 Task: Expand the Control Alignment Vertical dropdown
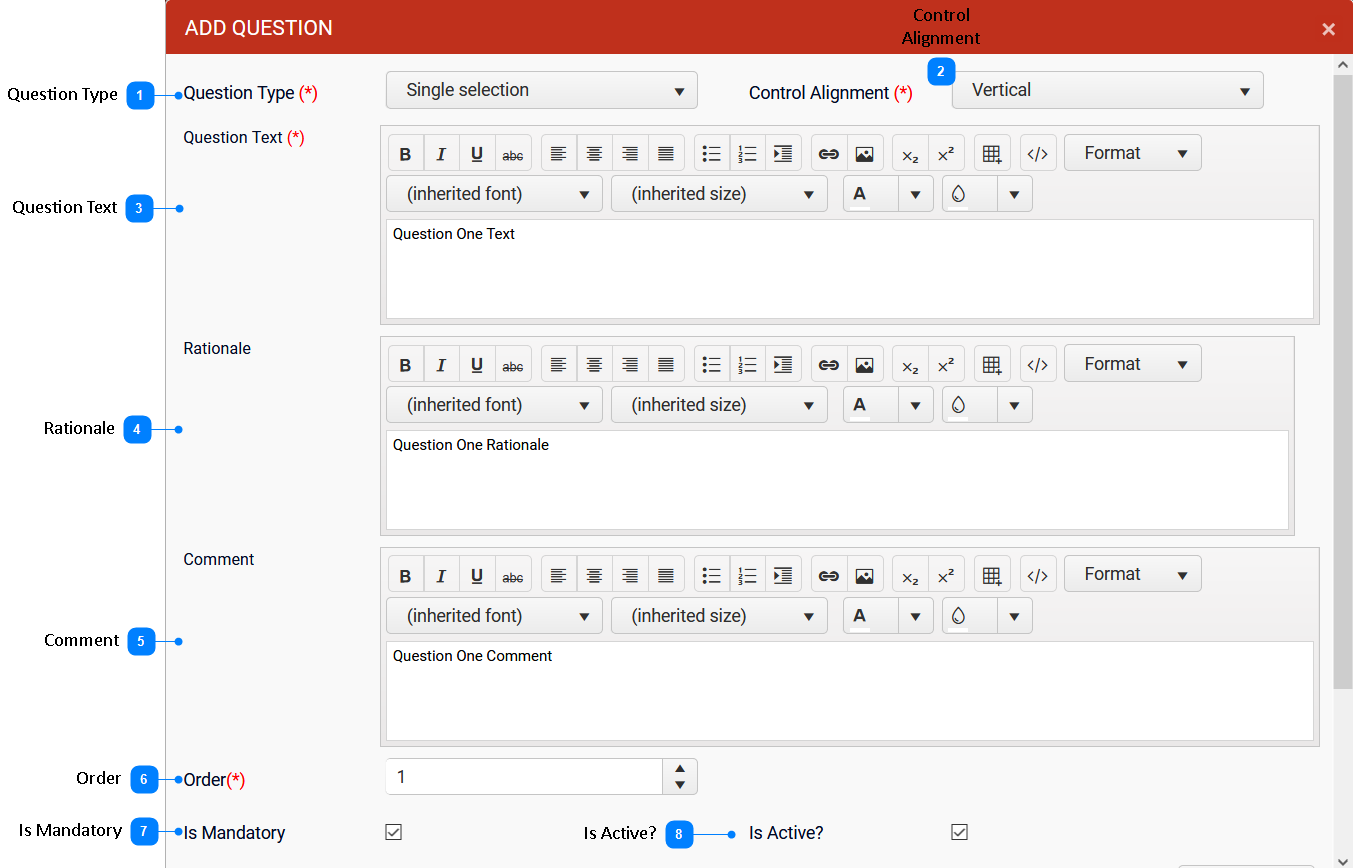[1107, 90]
